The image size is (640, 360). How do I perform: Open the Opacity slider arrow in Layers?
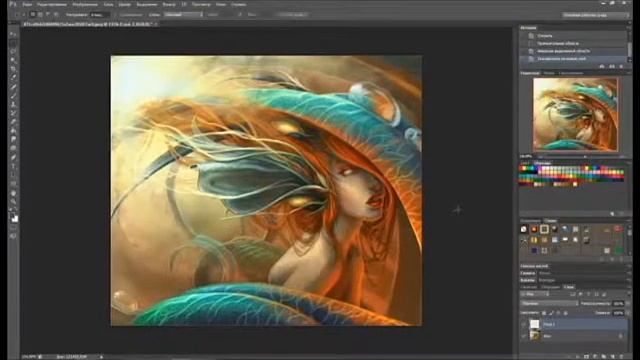coord(628,304)
